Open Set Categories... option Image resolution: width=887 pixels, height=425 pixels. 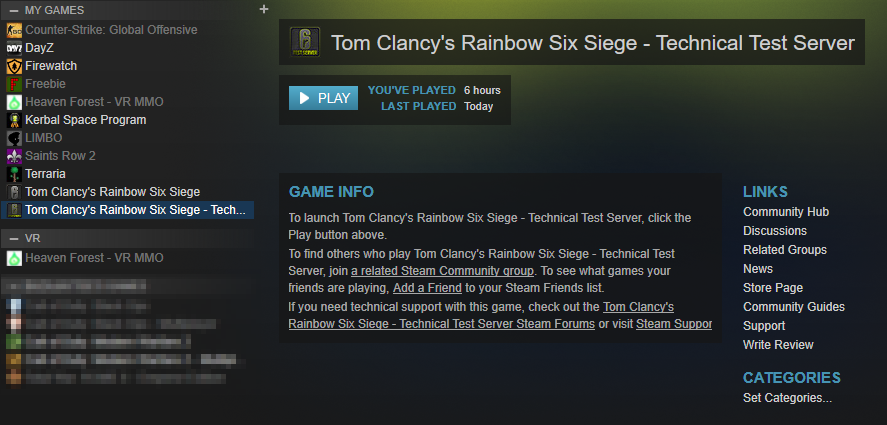[787, 398]
